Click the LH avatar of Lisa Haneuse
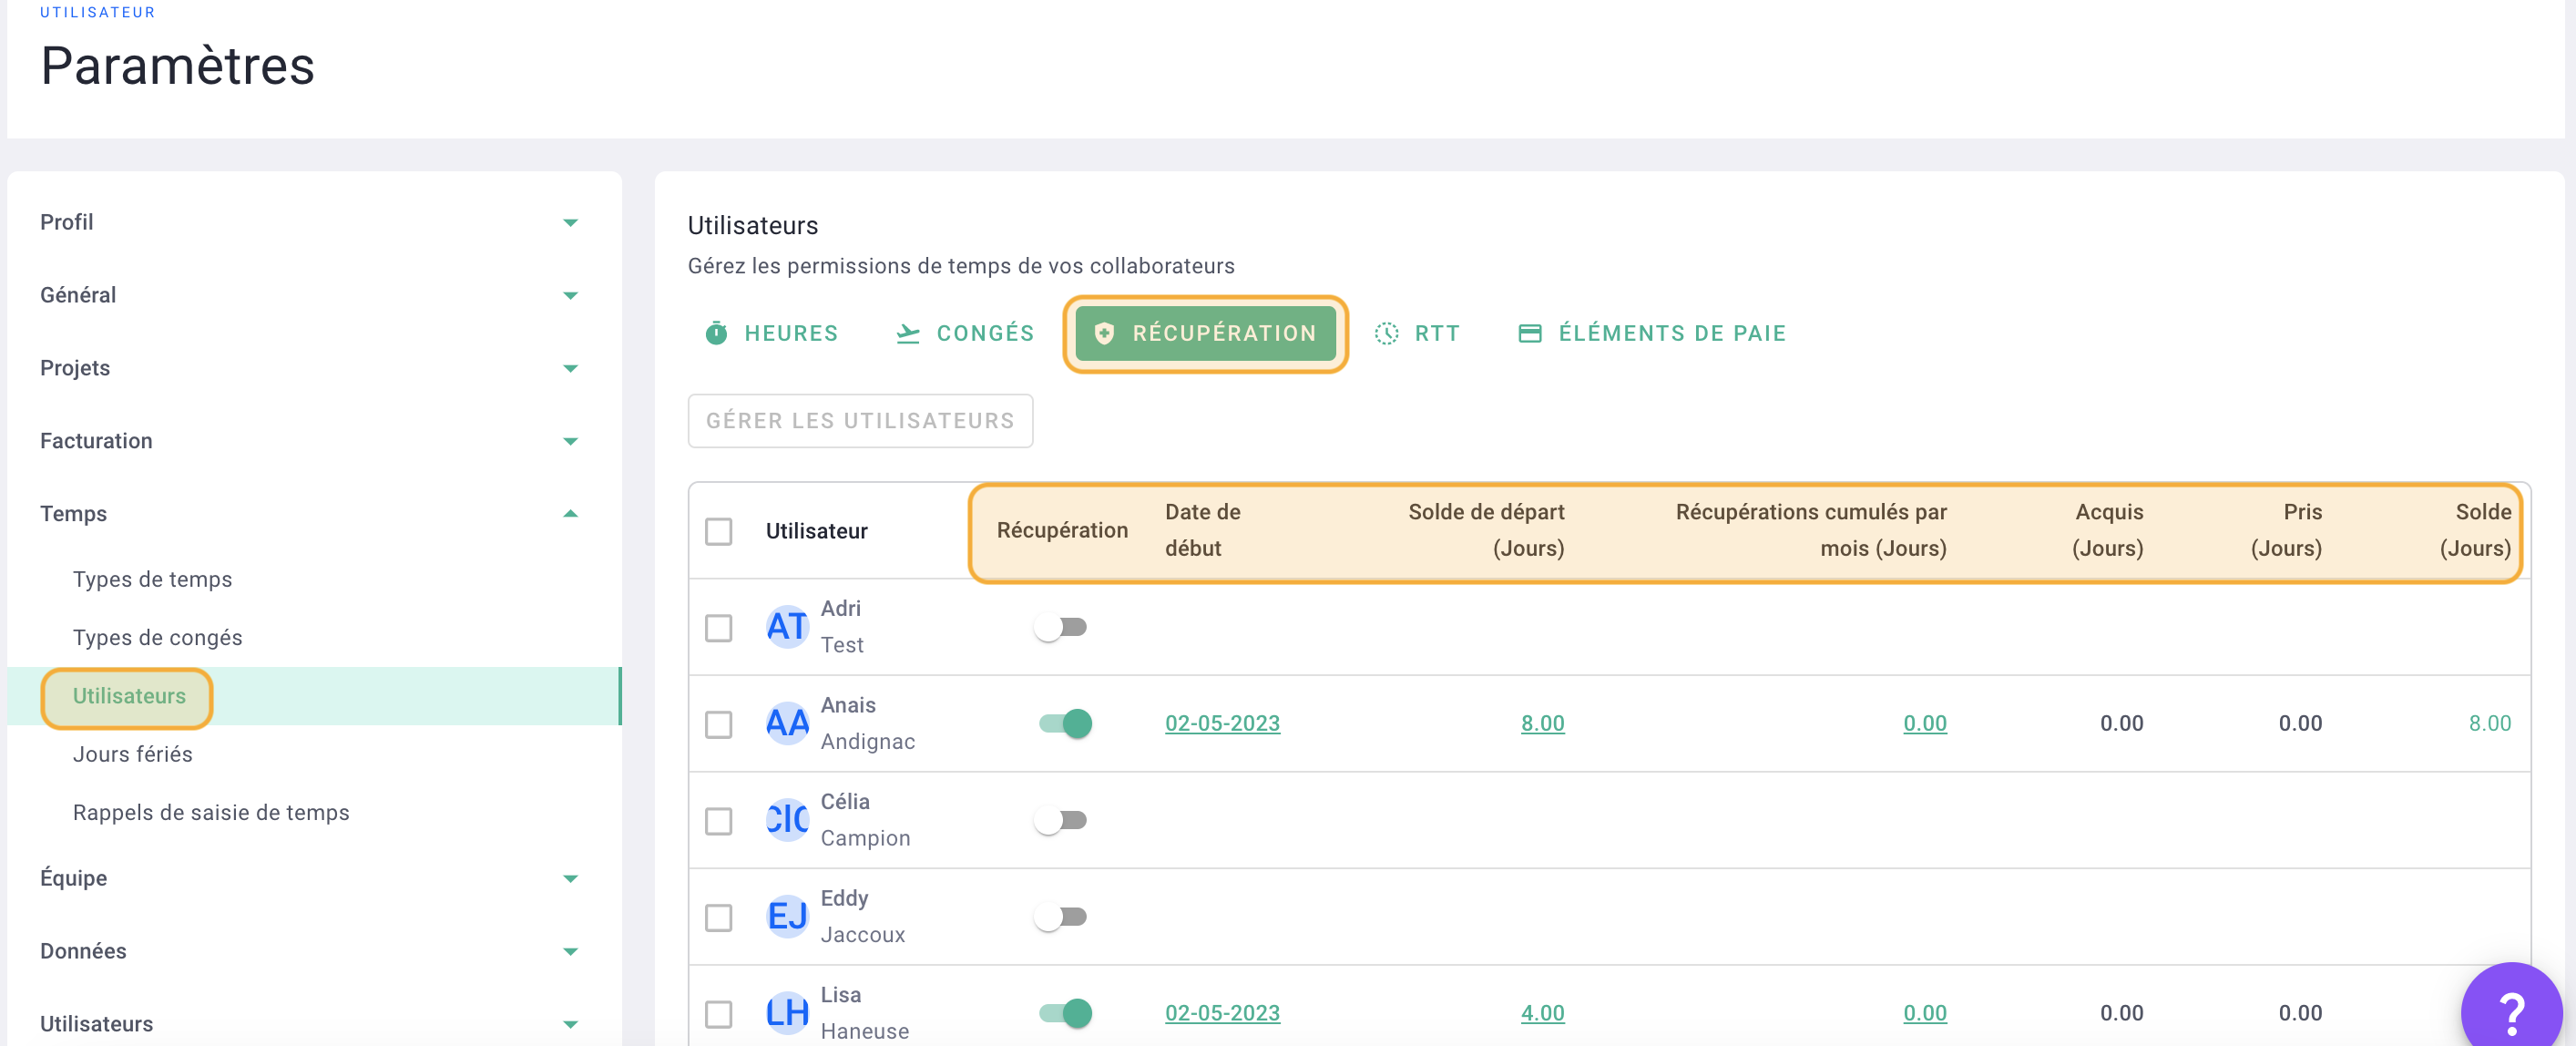2576x1046 pixels. (x=787, y=1013)
